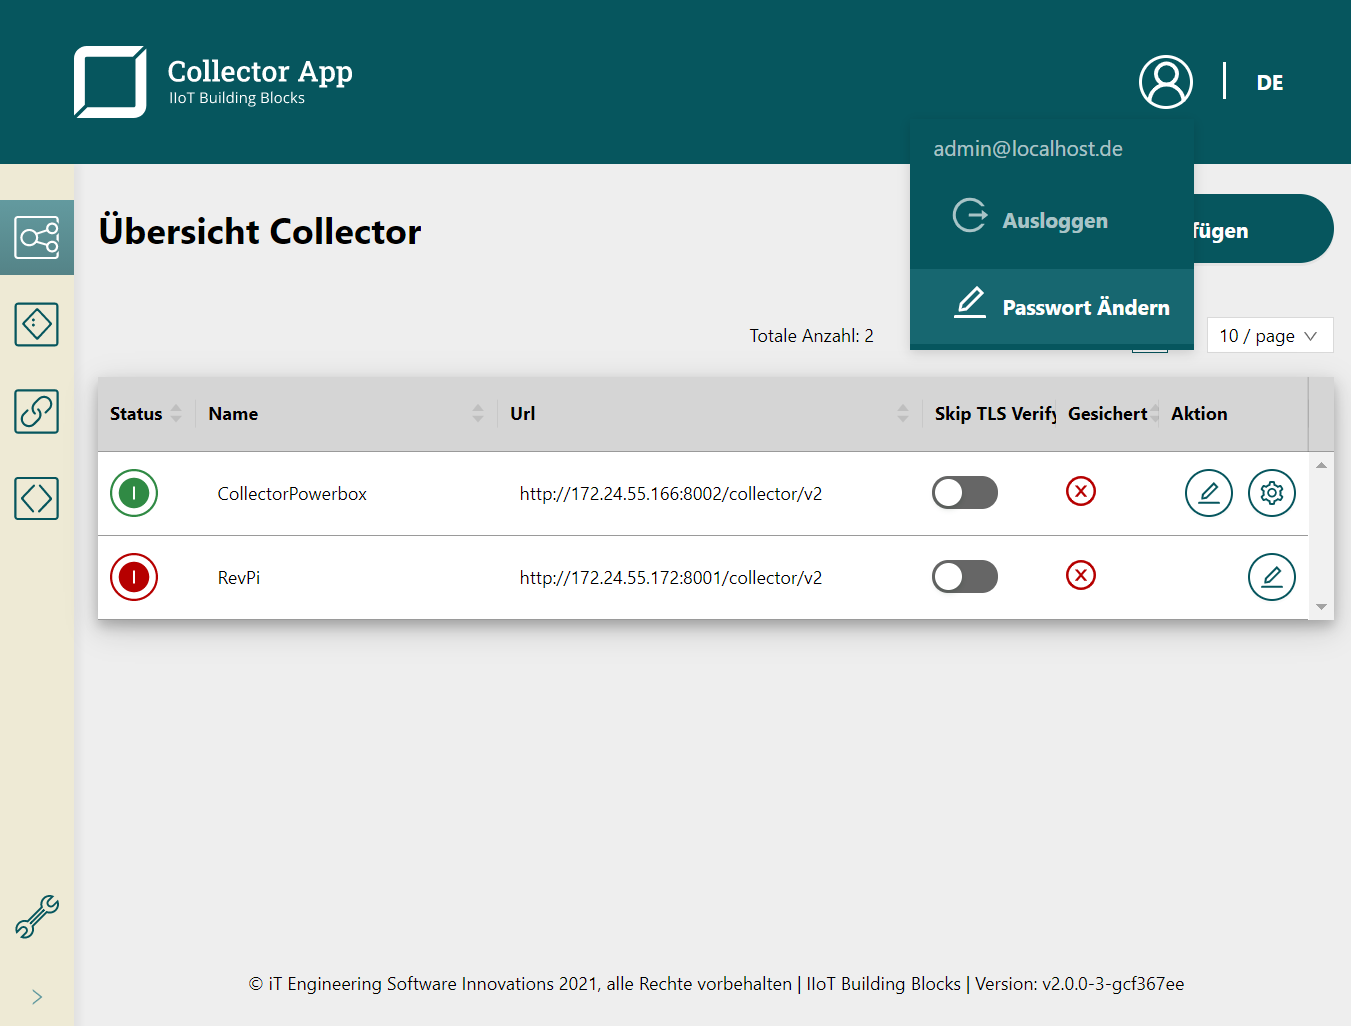This screenshot has height=1026, width=1351.
Task: Switch language using the DE button
Action: pos(1269,83)
